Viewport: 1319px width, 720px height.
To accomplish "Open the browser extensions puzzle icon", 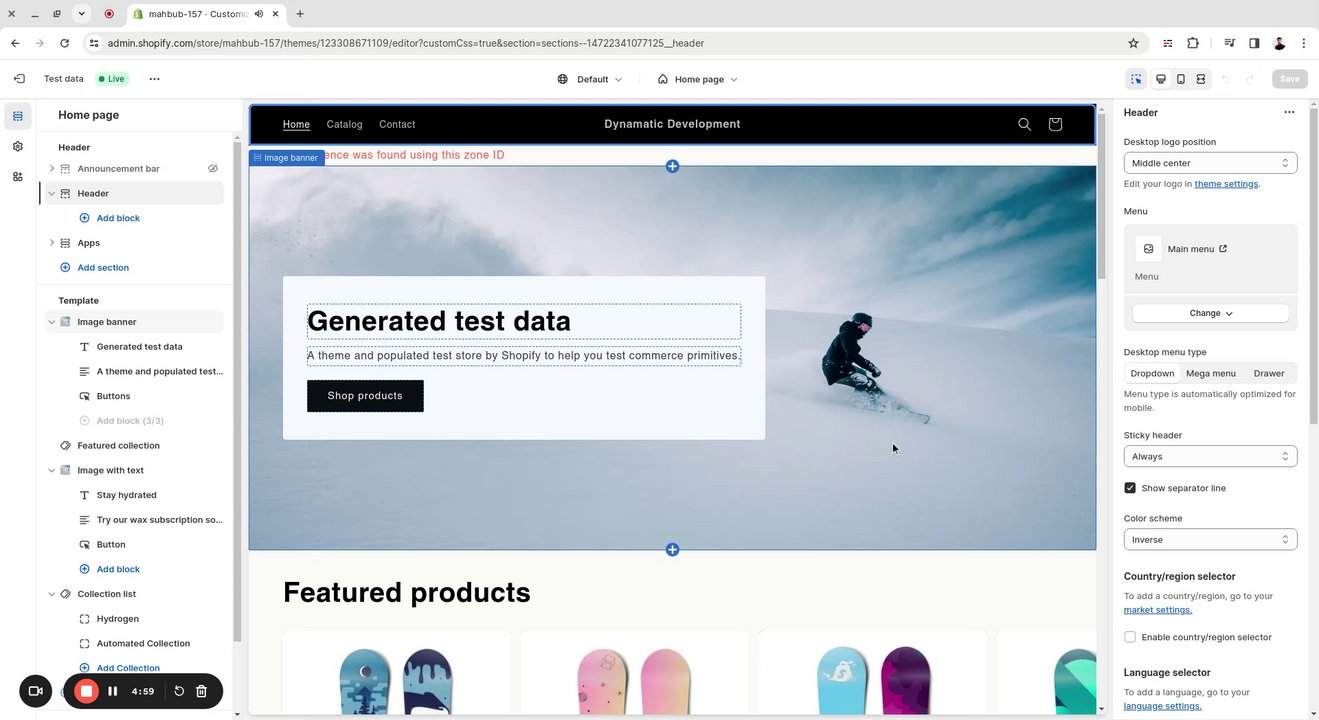I will point(1193,43).
